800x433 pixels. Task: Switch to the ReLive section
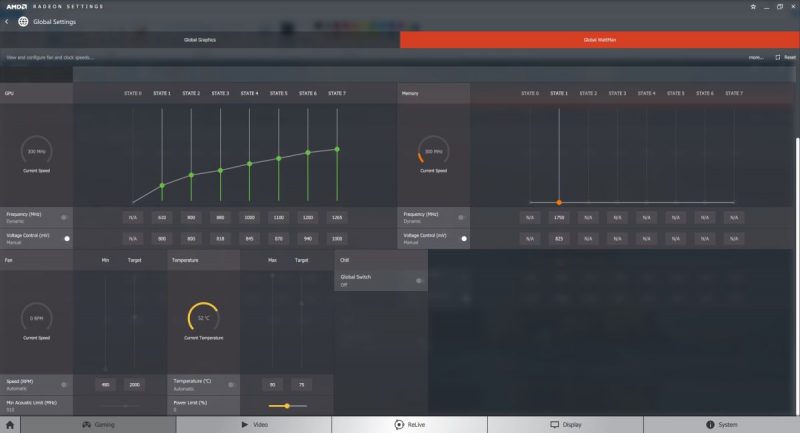[410, 424]
